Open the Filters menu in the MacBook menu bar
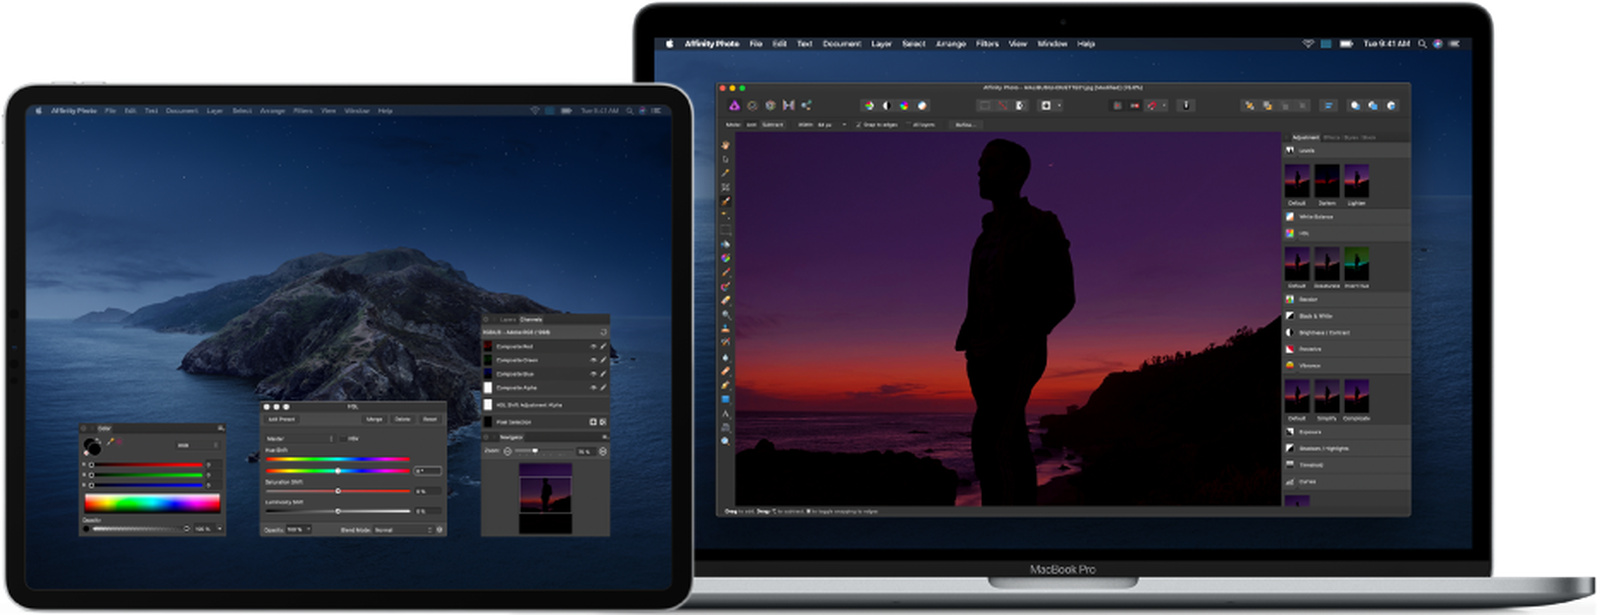Viewport: 1600px width, 615px height. [x=986, y=44]
